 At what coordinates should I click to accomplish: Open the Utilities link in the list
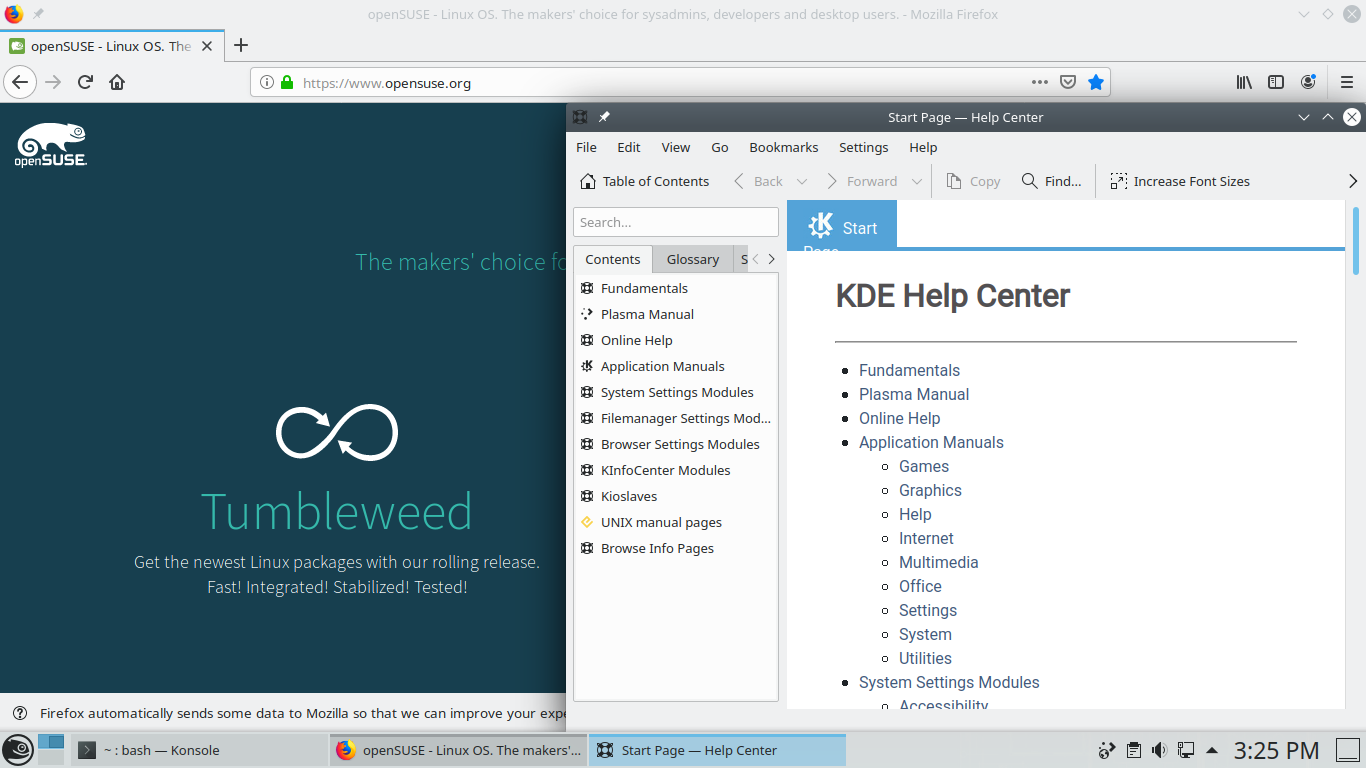coord(925,658)
